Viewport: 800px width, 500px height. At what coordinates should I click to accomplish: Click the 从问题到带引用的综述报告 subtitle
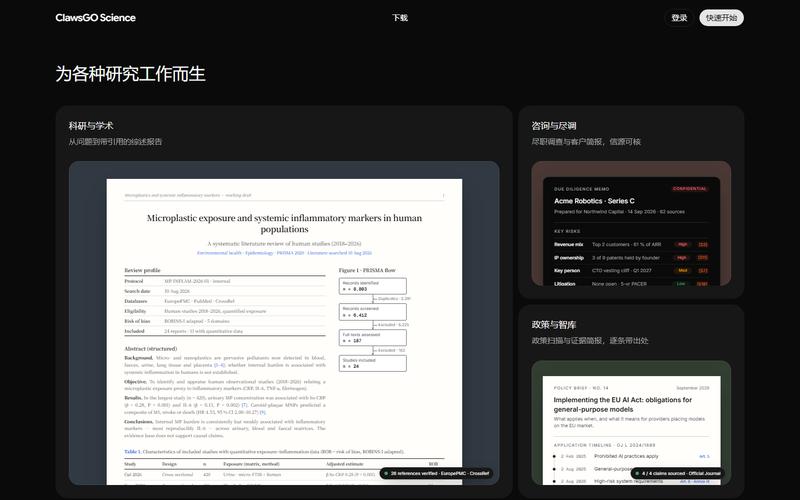pyautogui.click(x=115, y=142)
